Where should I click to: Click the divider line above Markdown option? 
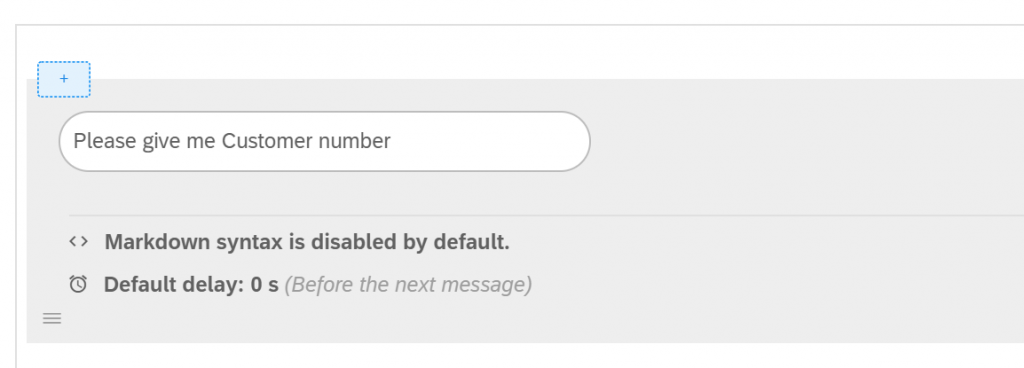coord(546,215)
